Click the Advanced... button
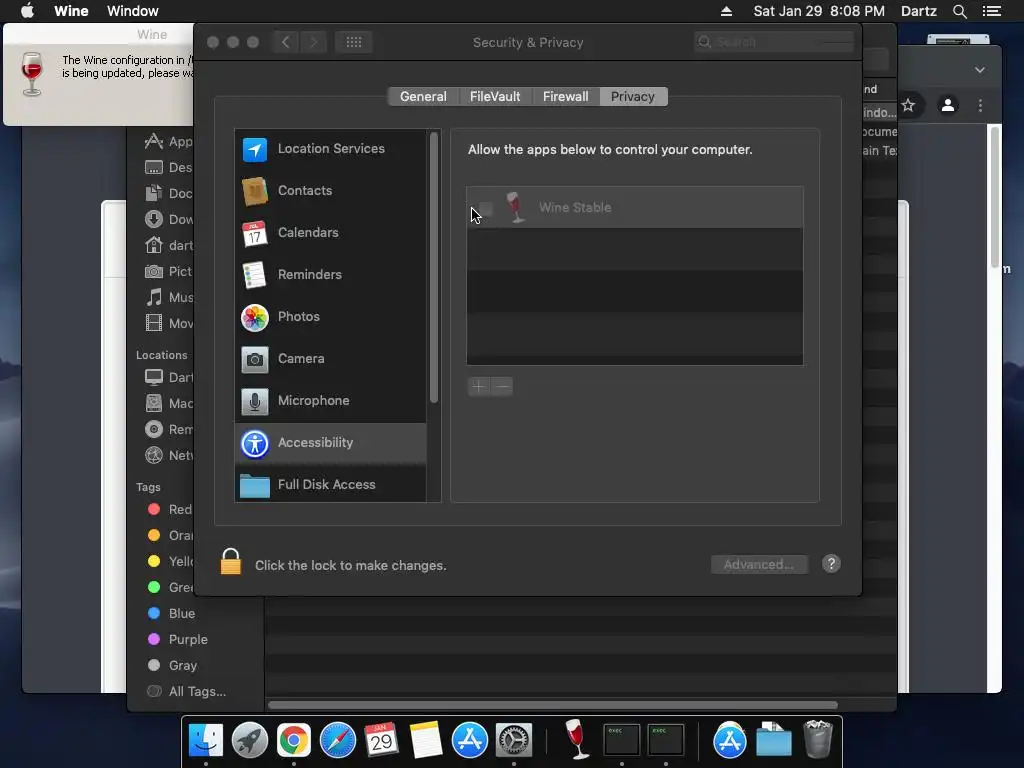 pos(759,564)
